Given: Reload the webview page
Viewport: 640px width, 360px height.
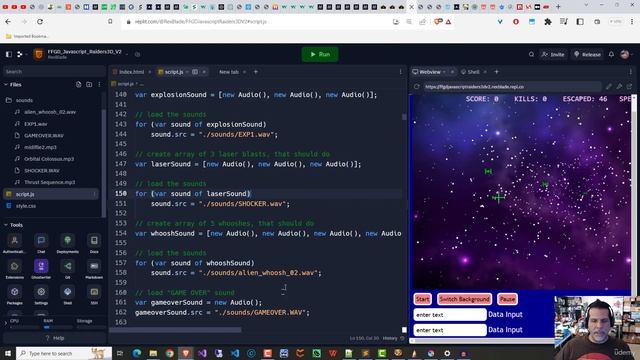Looking at the screenshot, I should coord(416,87).
